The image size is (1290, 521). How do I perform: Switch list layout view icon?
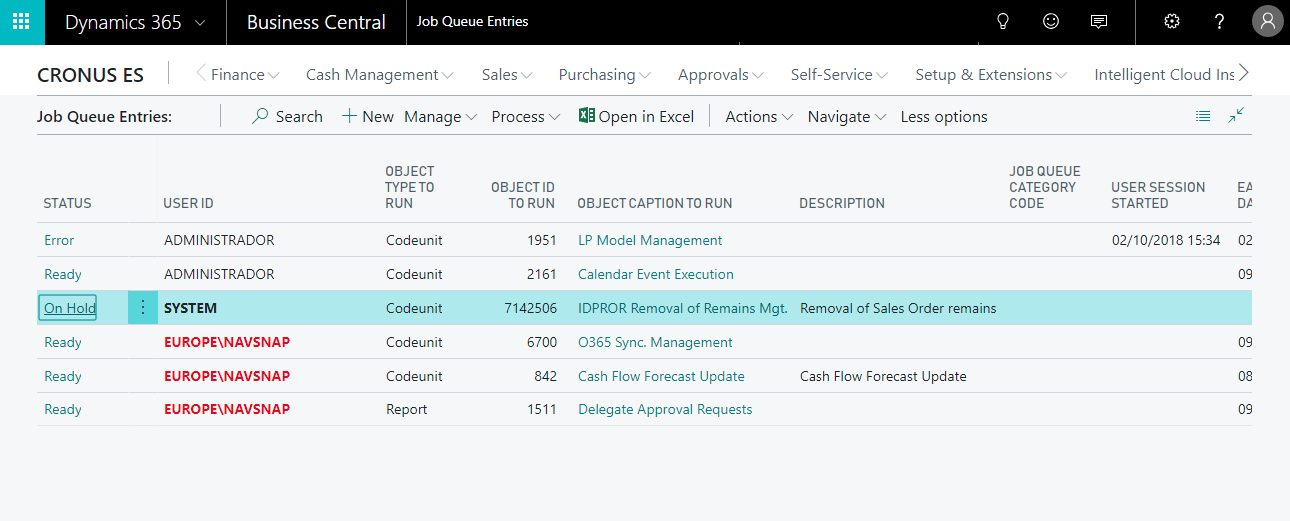pos(1203,116)
